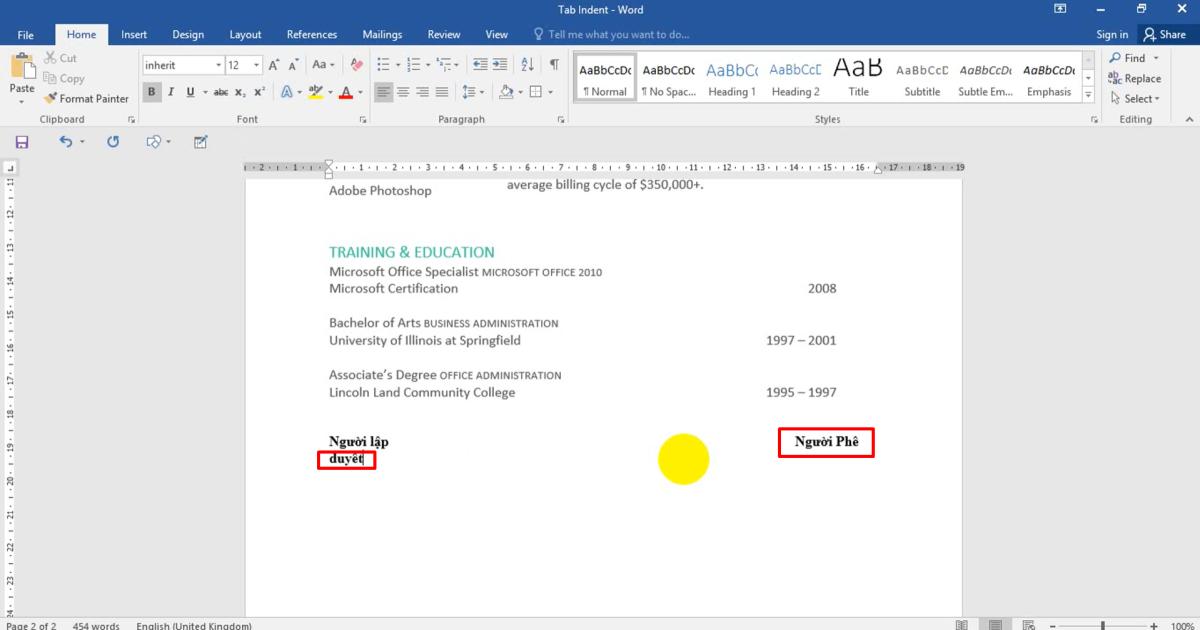The height and width of the screenshot is (630, 1200).
Task: Expand the font size dropdown
Action: 257,65
